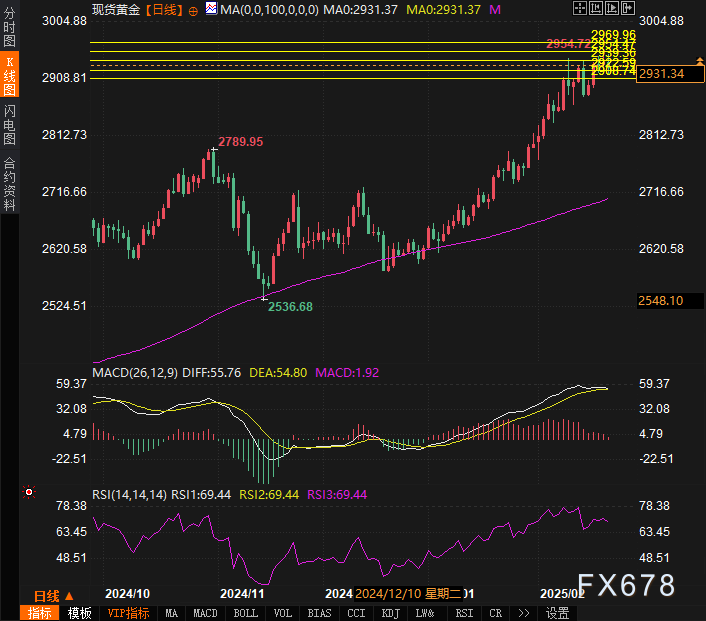The width and height of the screenshot is (706, 621).
Task: Open the MACD(26,12,9) parameter label
Action: [x=135, y=372]
